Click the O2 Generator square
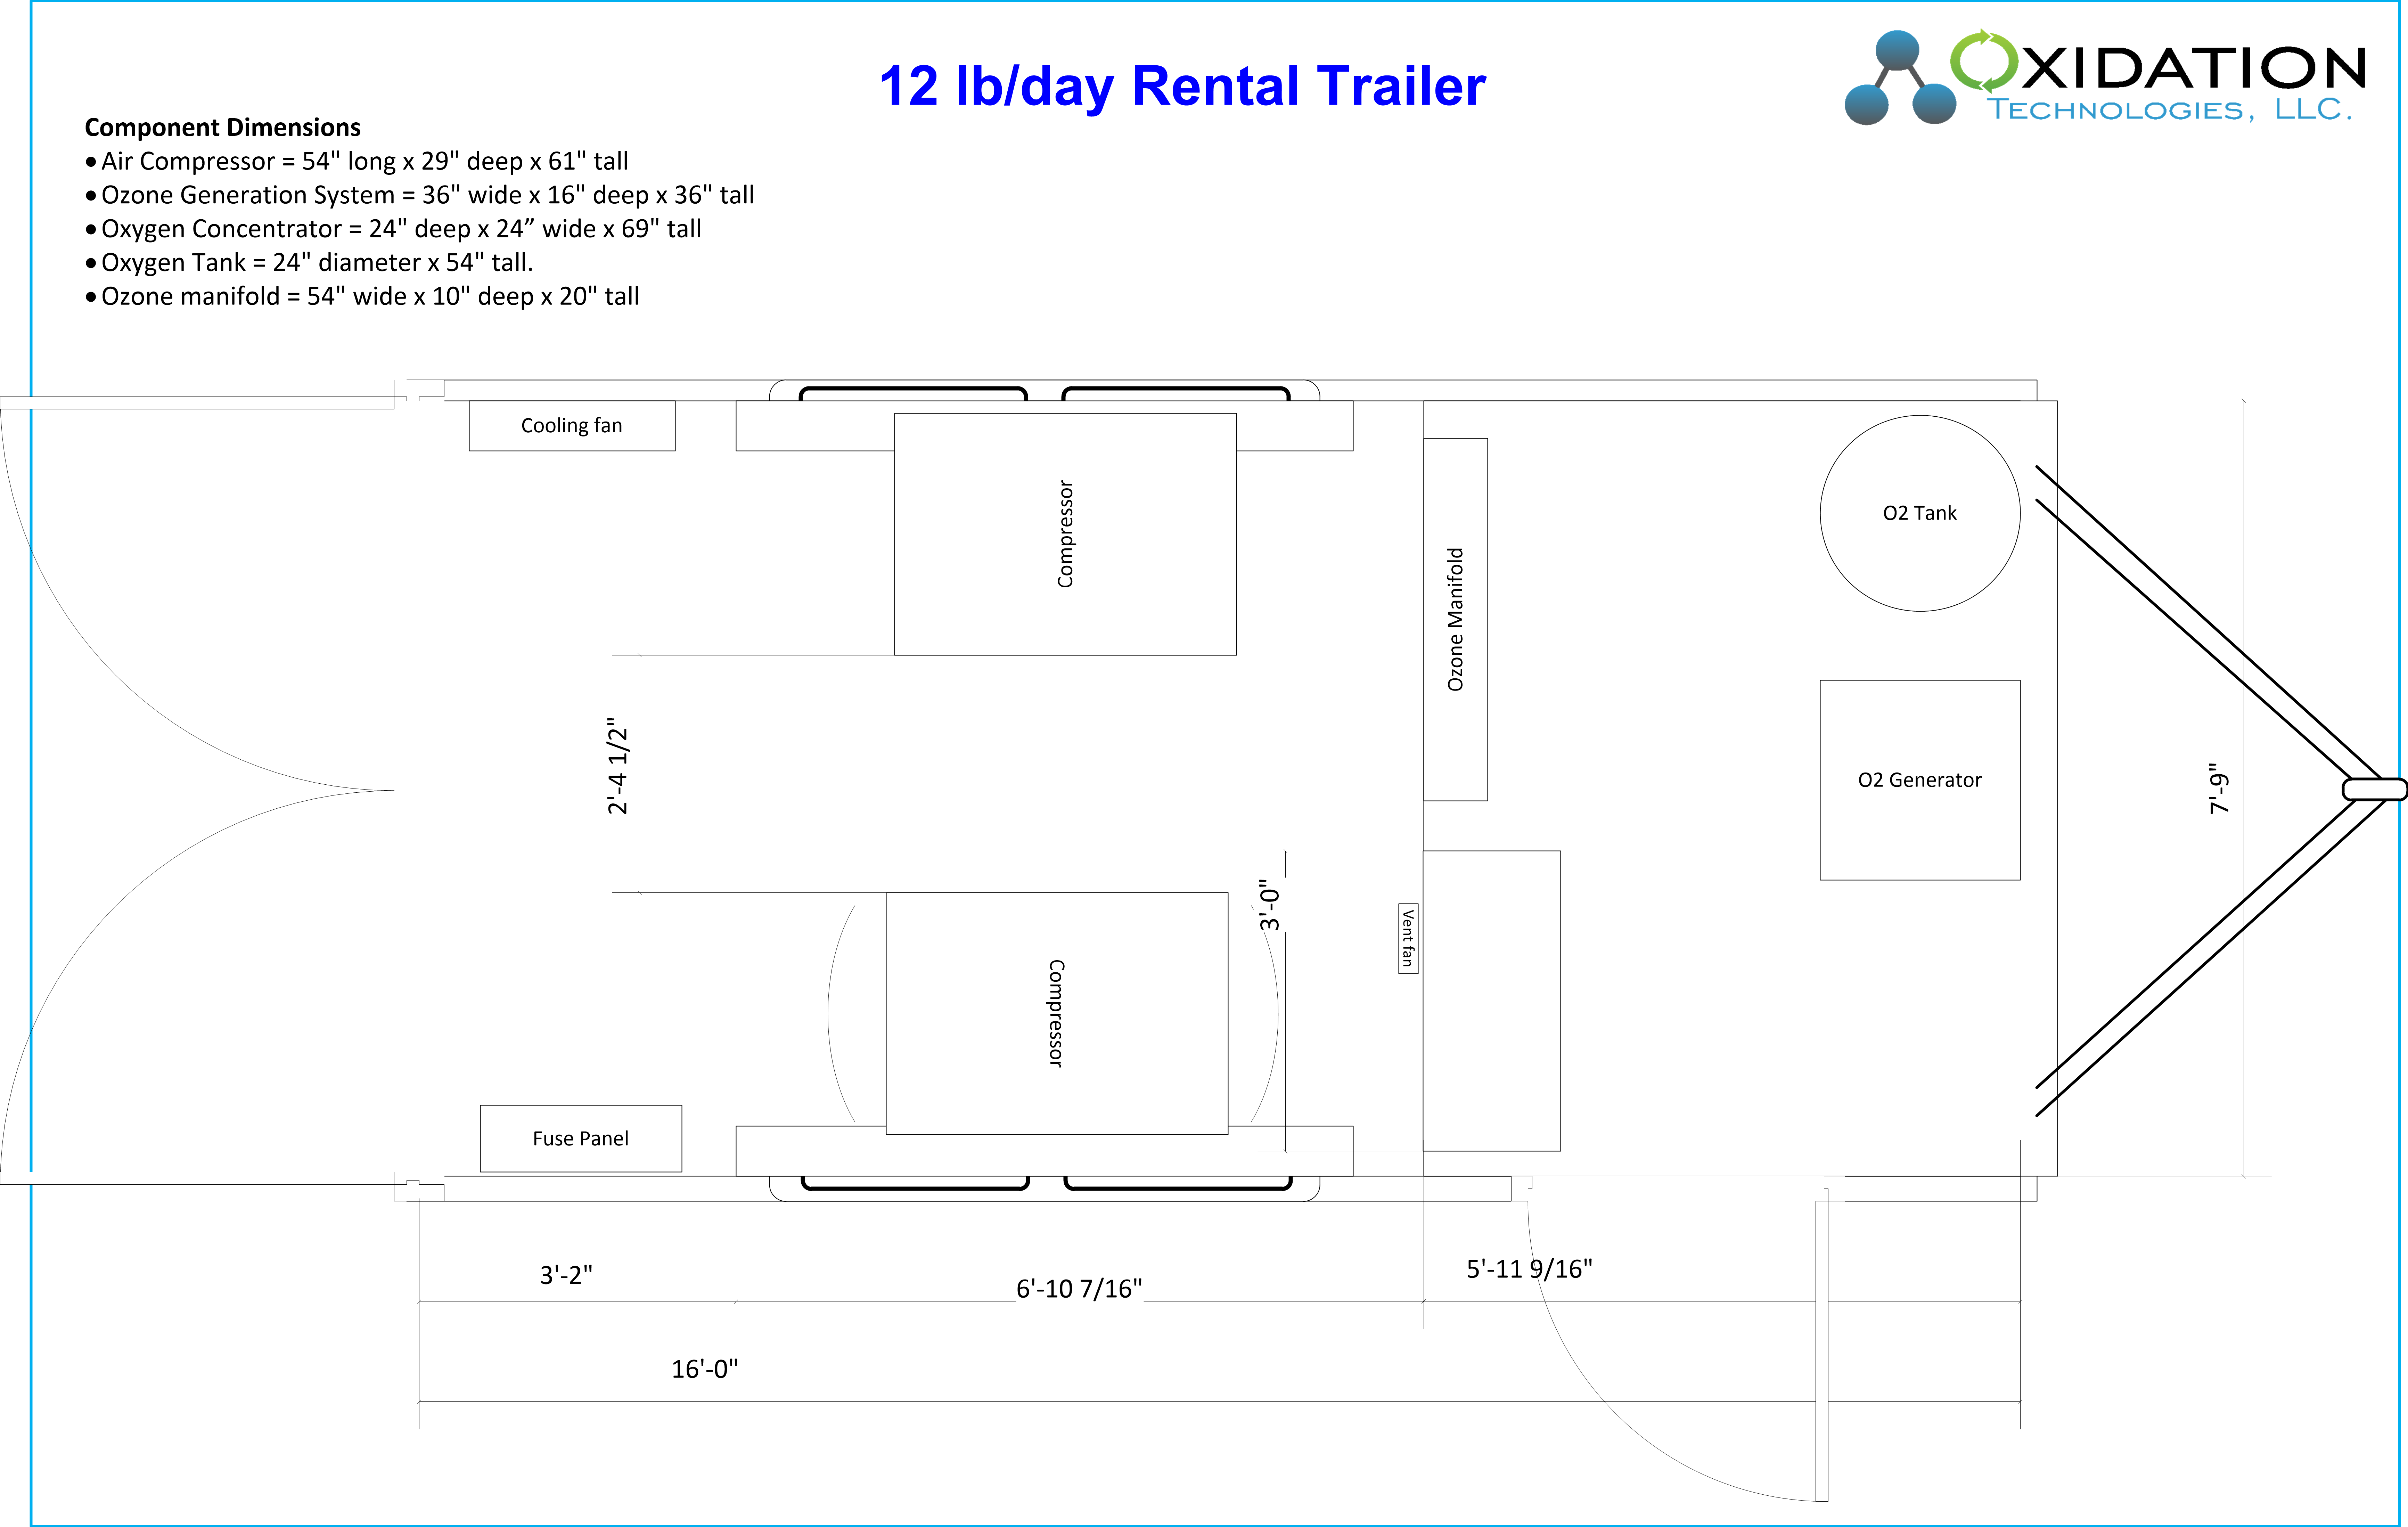The image size is (2408, 1527). [1920, 780]
